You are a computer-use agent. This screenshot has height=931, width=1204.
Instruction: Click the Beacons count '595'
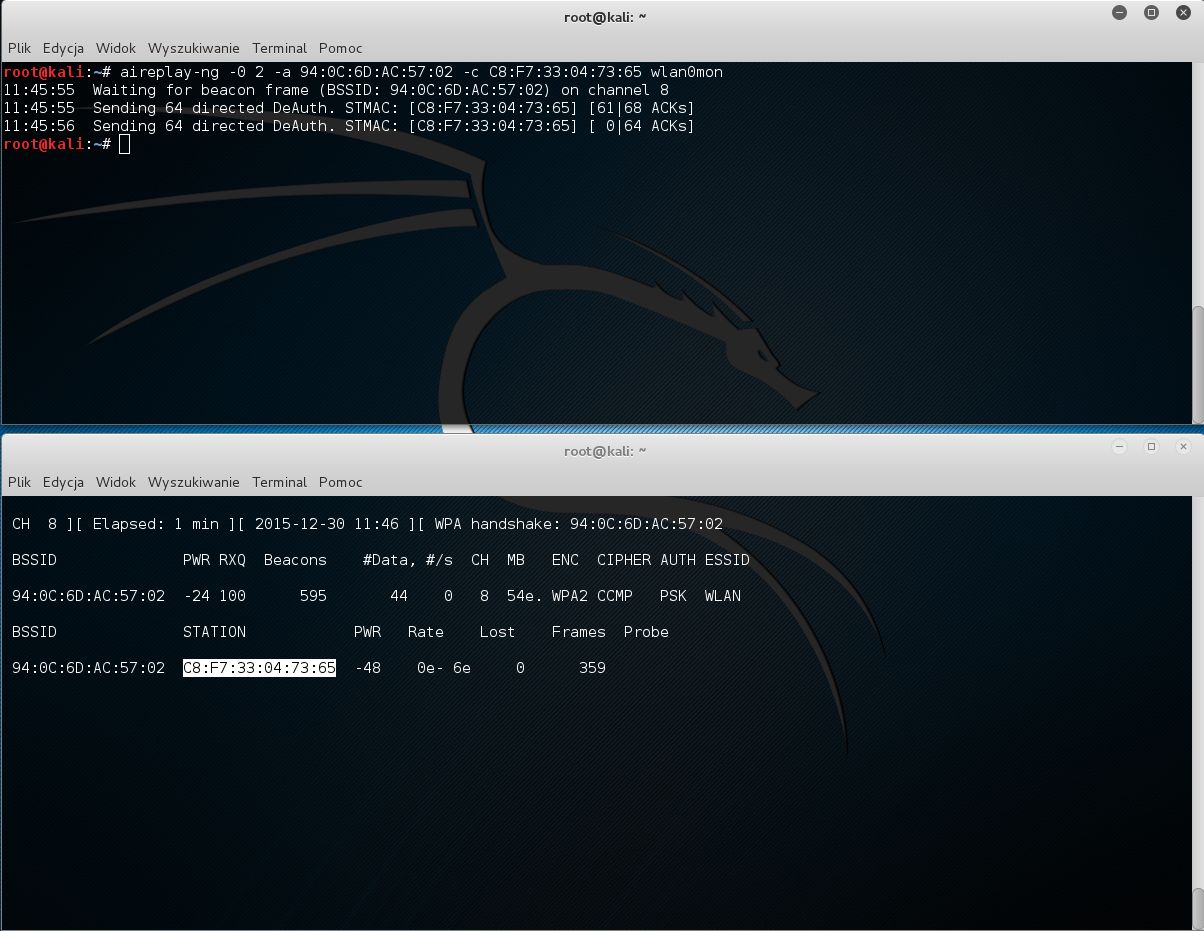pyautogui.click(x=313, y=596)
